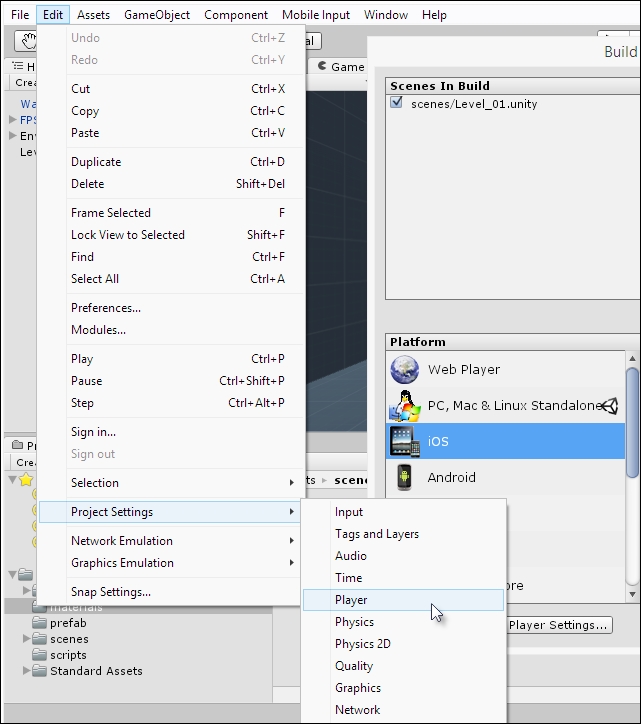Open the Window menu
The width and height of the screenshot is (641, 724).
pos(386,15)
